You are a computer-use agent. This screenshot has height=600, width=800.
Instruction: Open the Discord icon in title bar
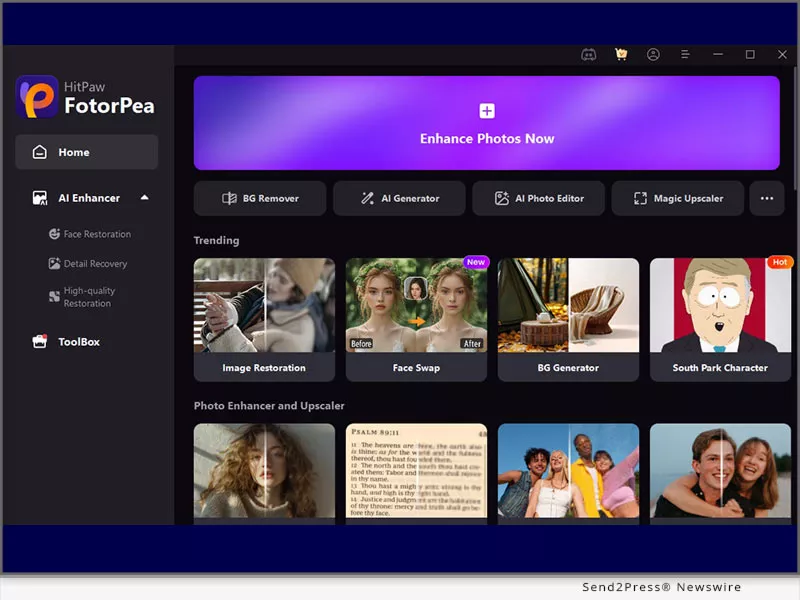[589, 55]
